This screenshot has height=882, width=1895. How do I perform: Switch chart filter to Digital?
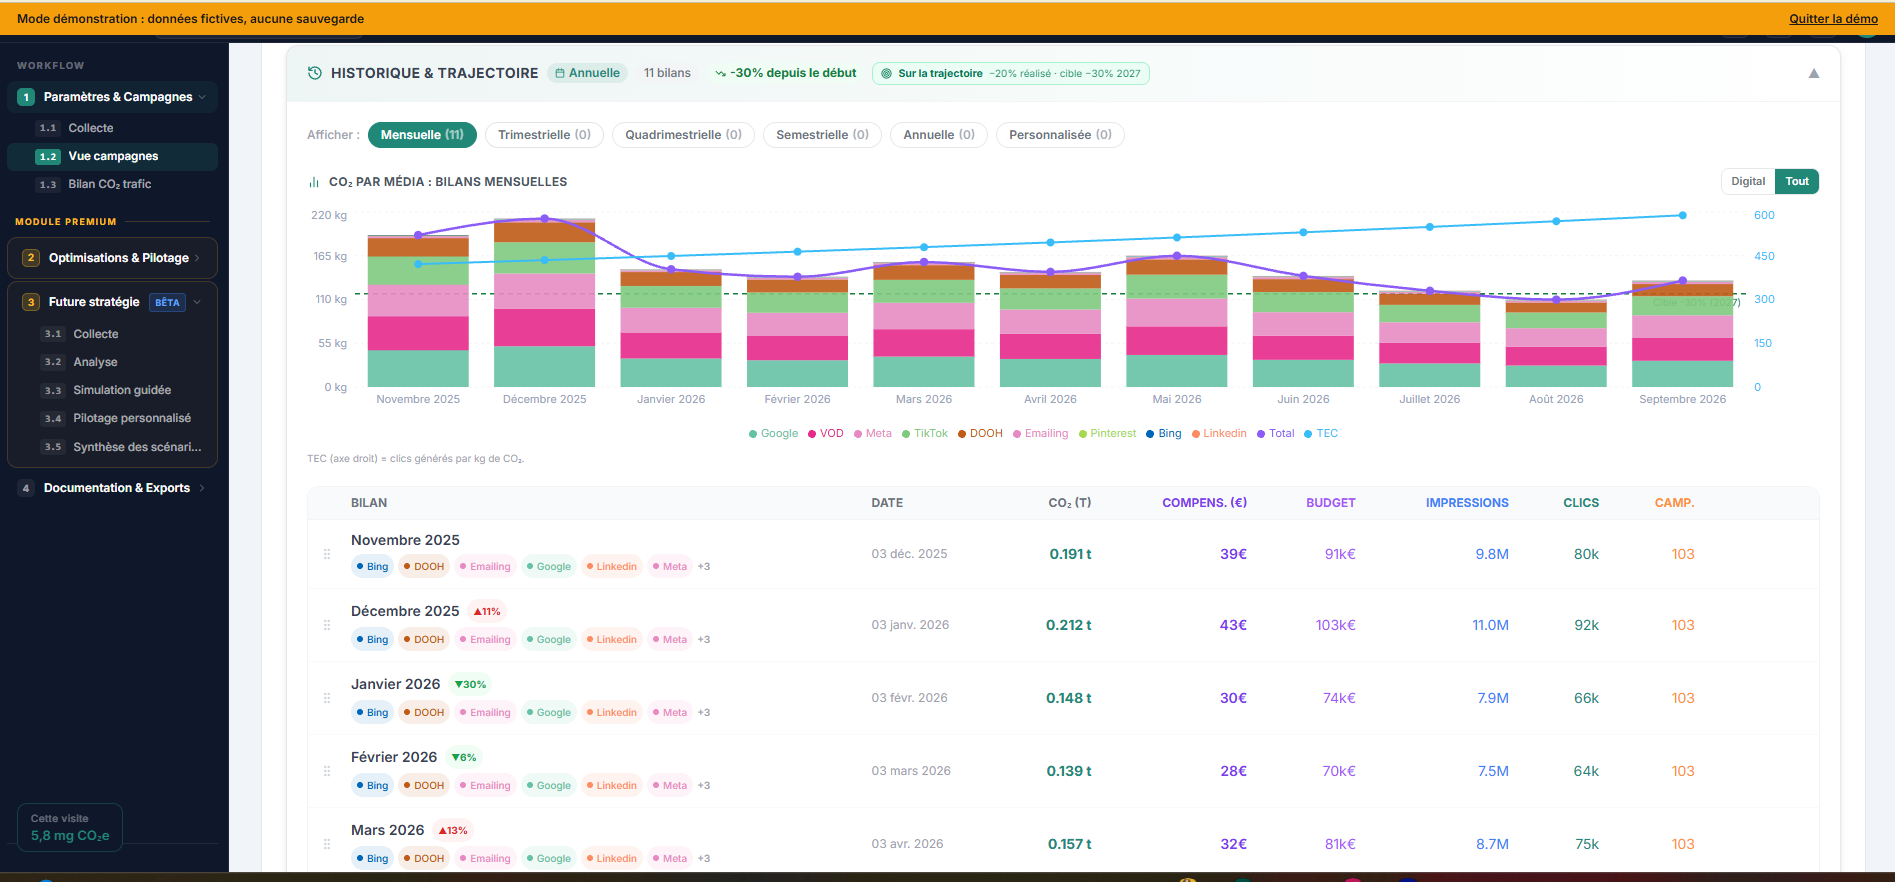point(1748,181)
